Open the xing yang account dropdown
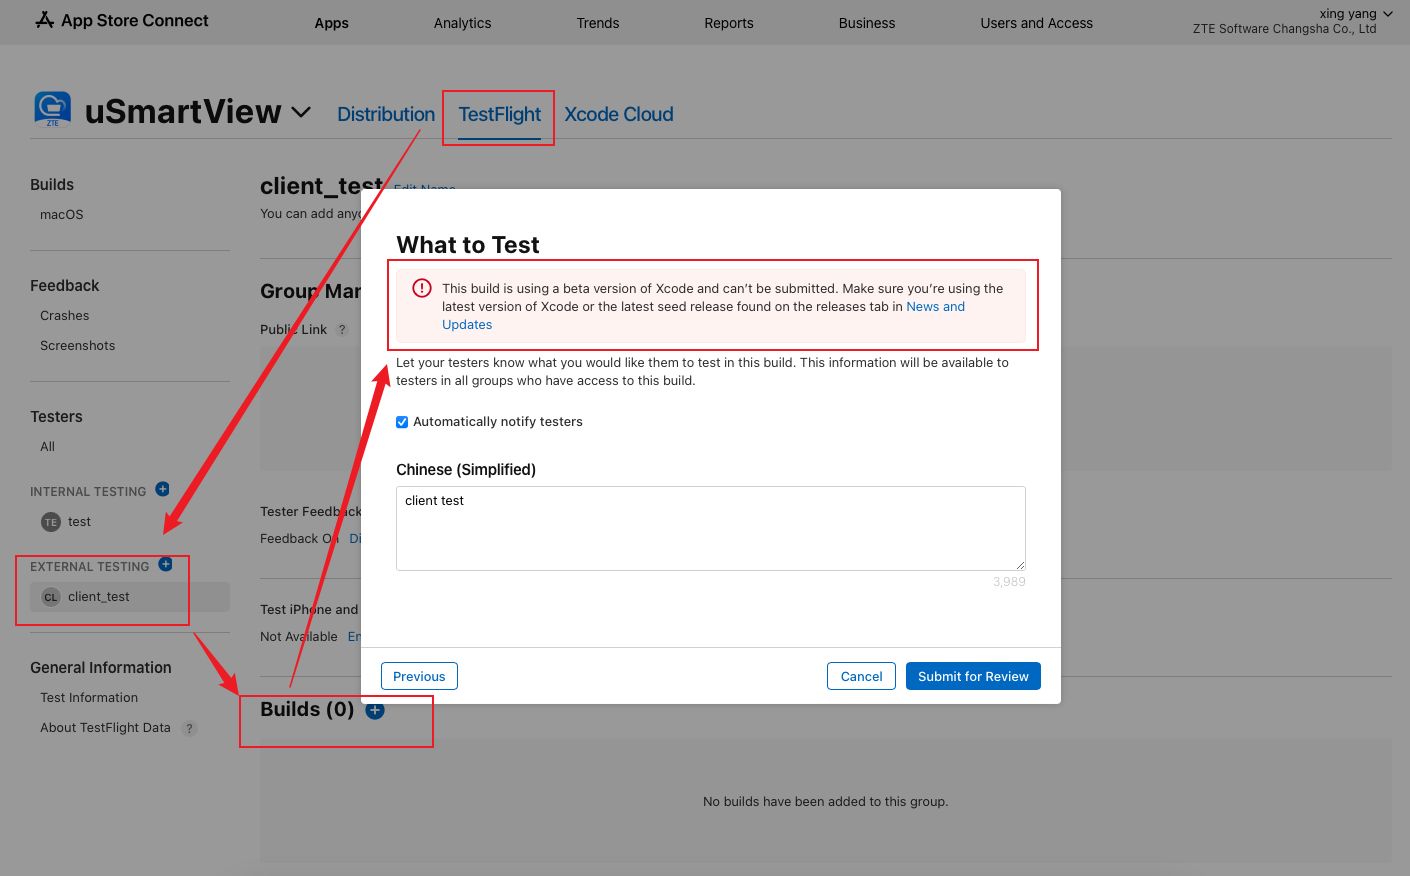 pos(1356,14)
